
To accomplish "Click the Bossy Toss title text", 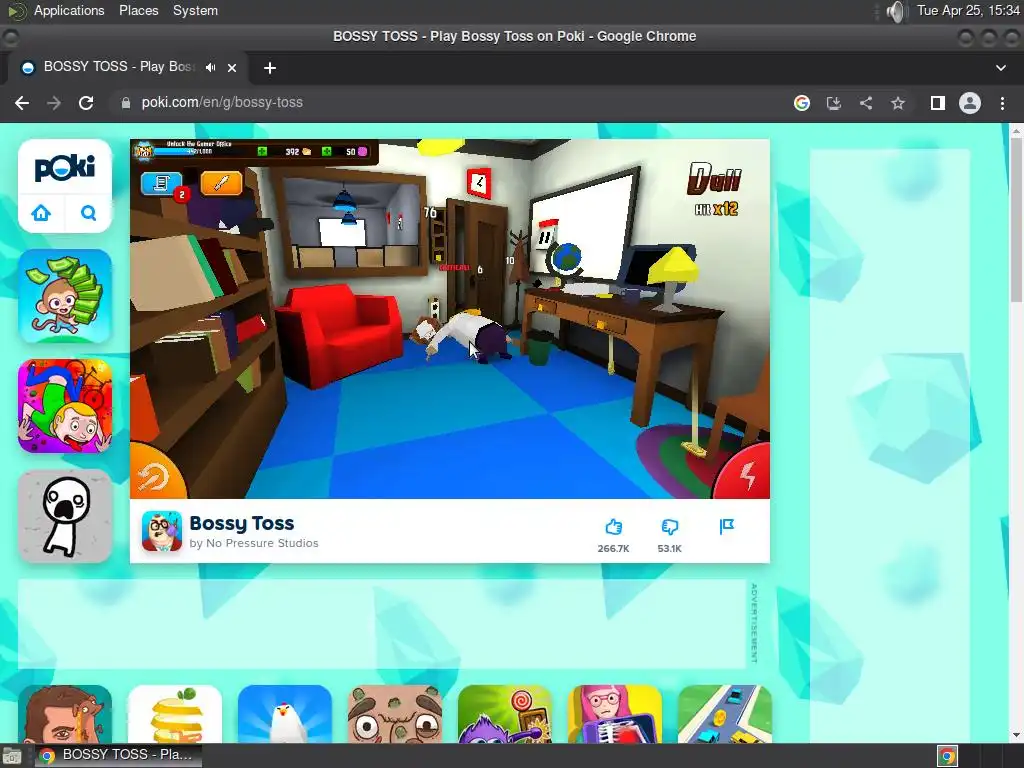I will [242, 523].
